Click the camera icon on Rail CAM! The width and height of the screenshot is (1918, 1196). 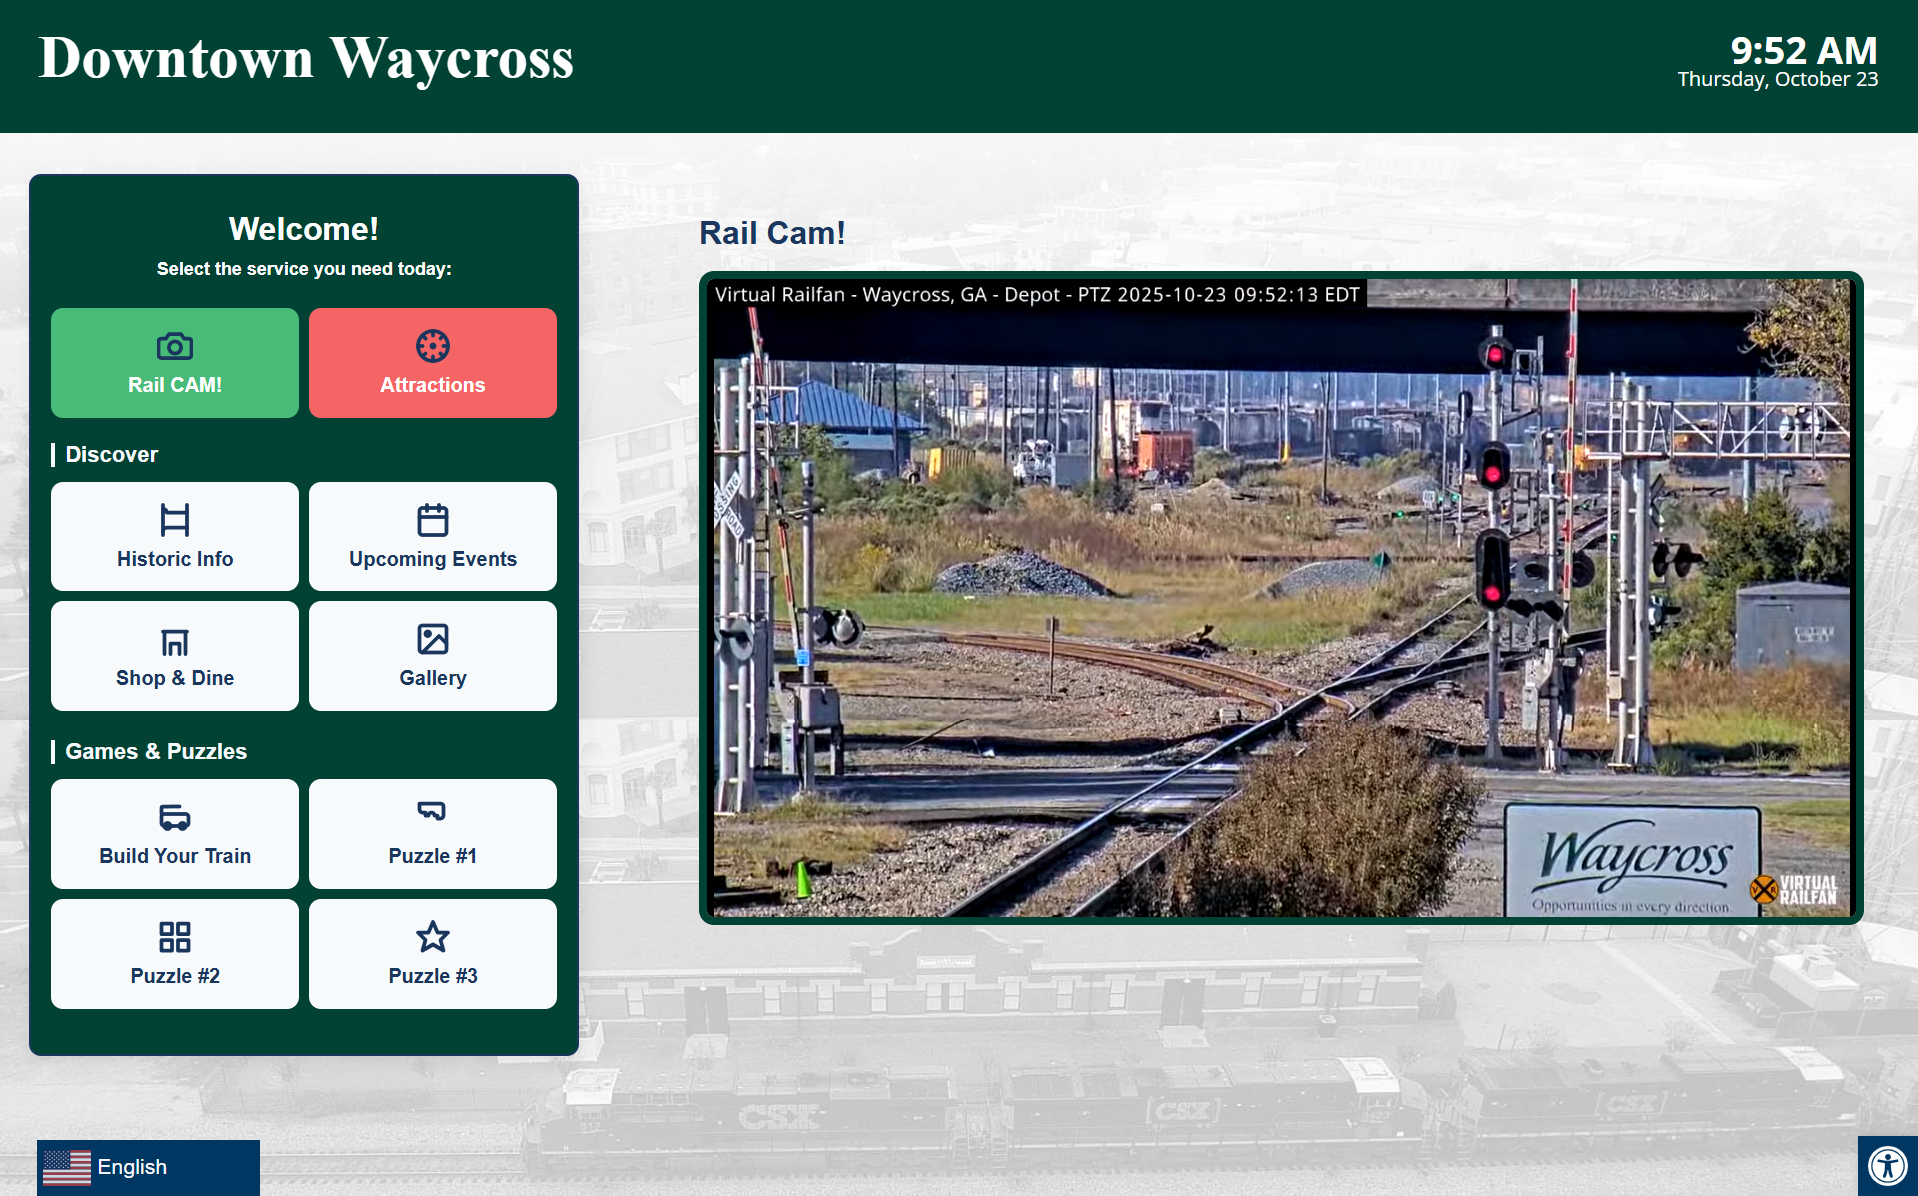175,346
